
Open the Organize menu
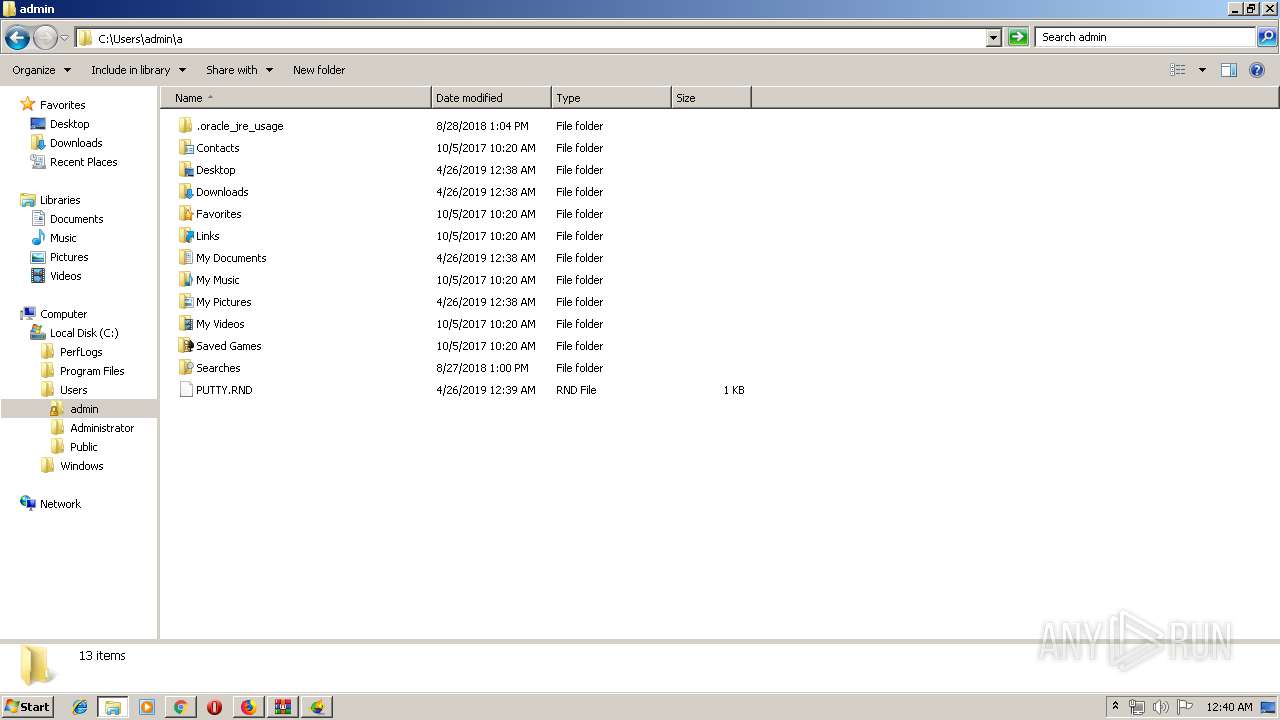pos(42,70)
